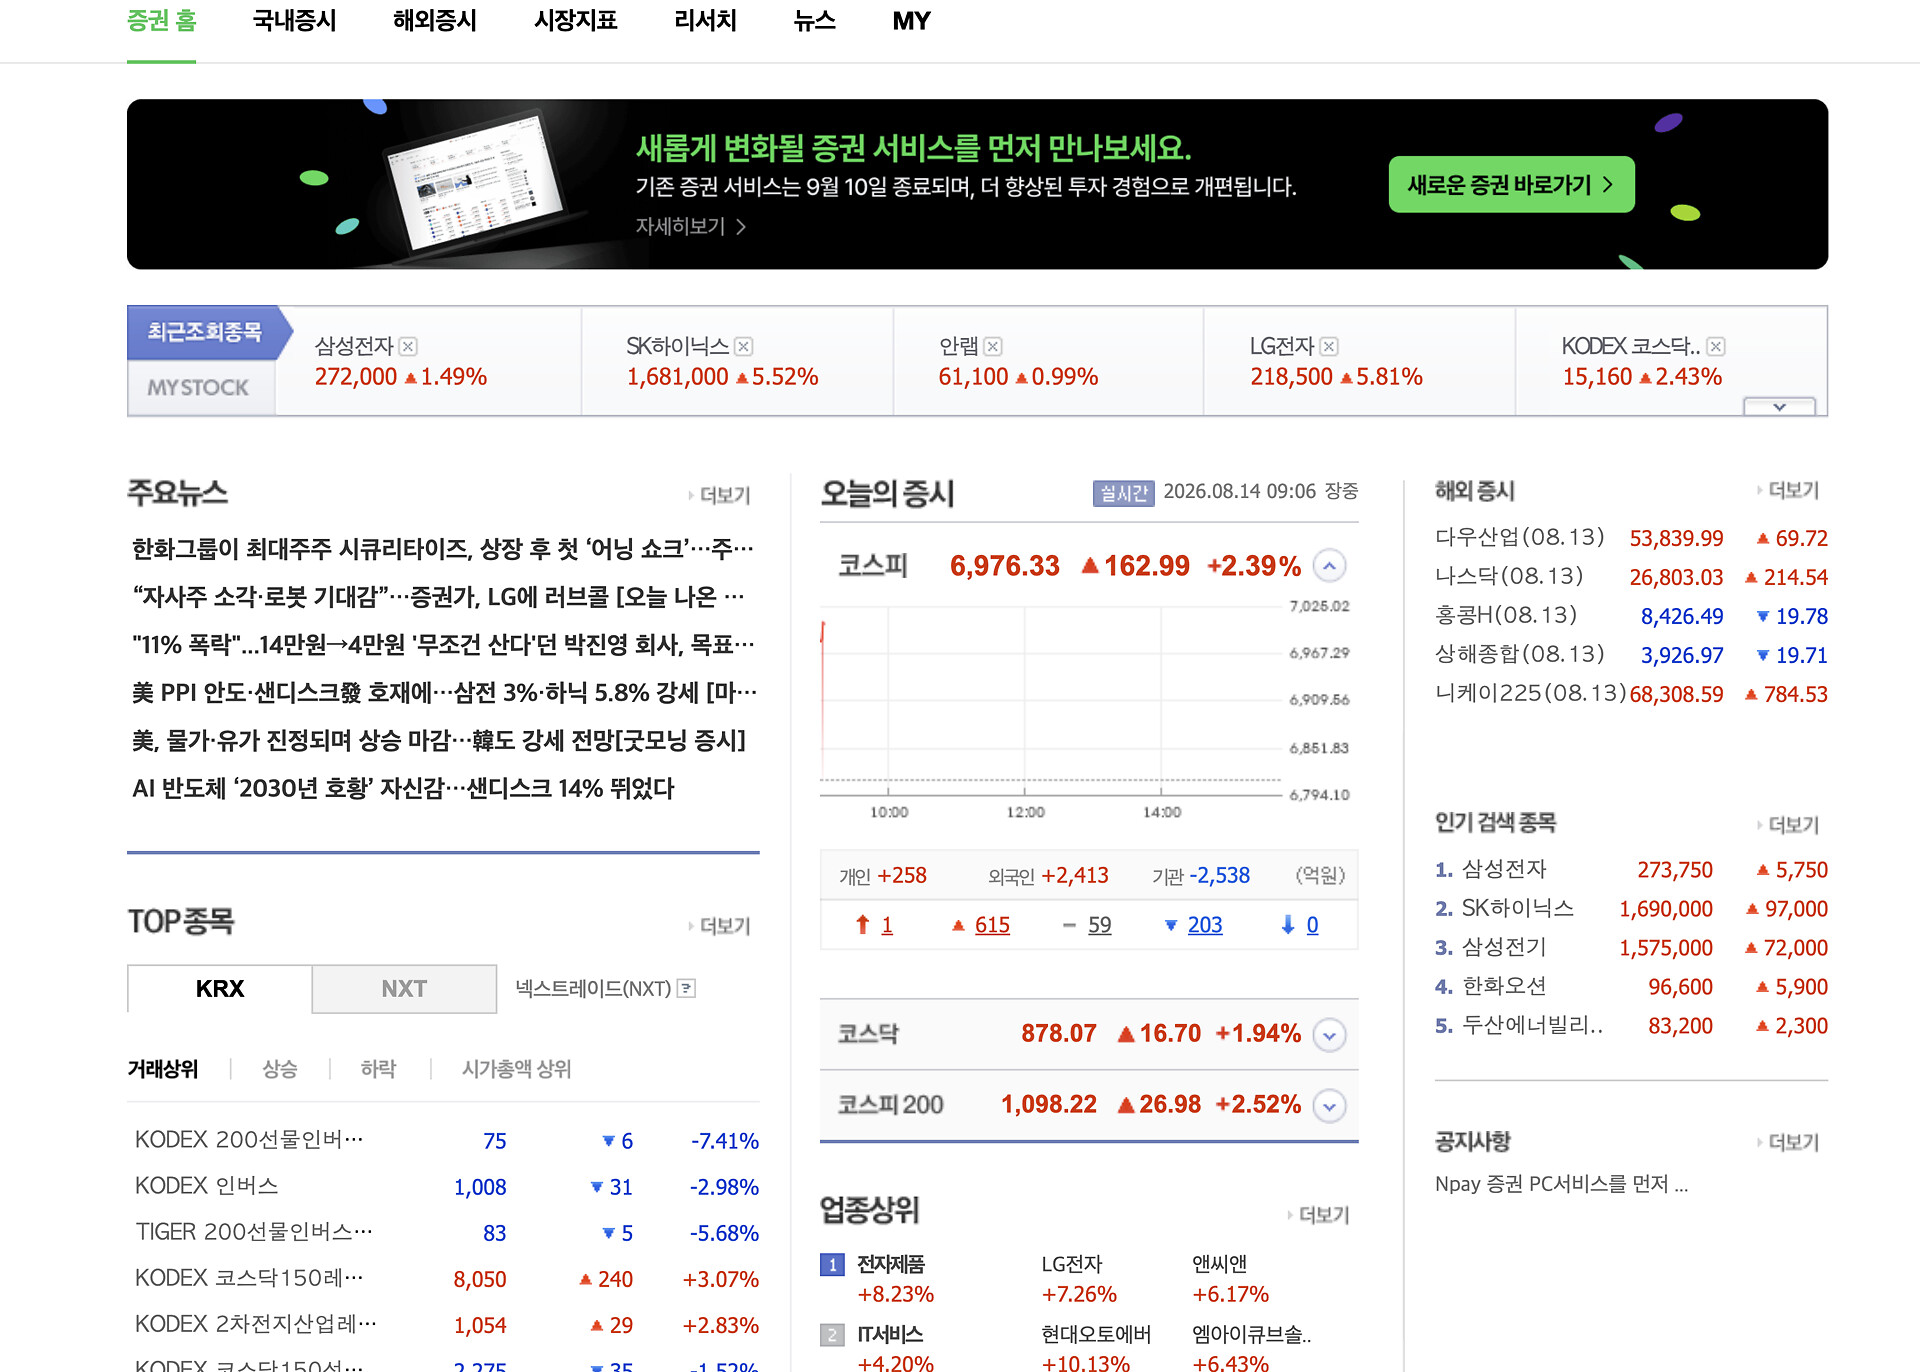Open the IT서비스 sector link
The height and width of the screenshot is (1372, 1920).
pyautogui.click(x=890, y=1335)
